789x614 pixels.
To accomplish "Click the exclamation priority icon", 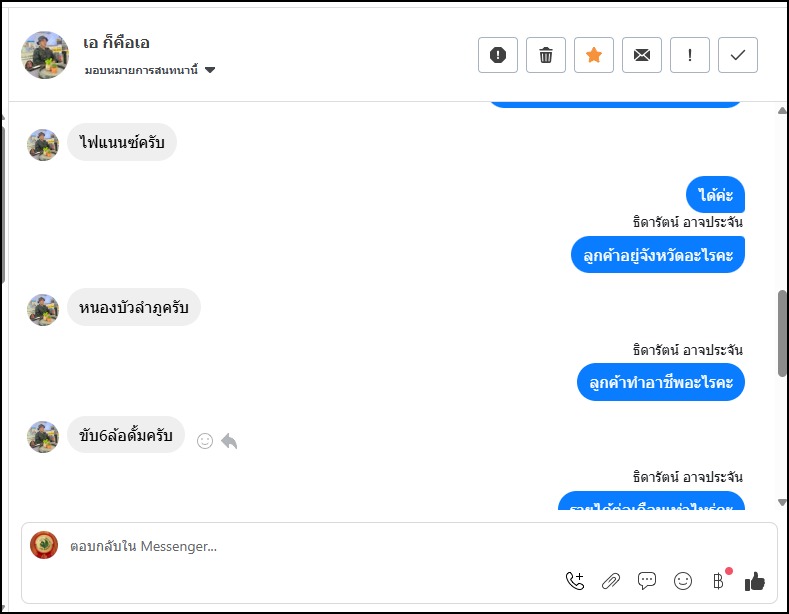I will pyautogui.click(x=689, y=55).
